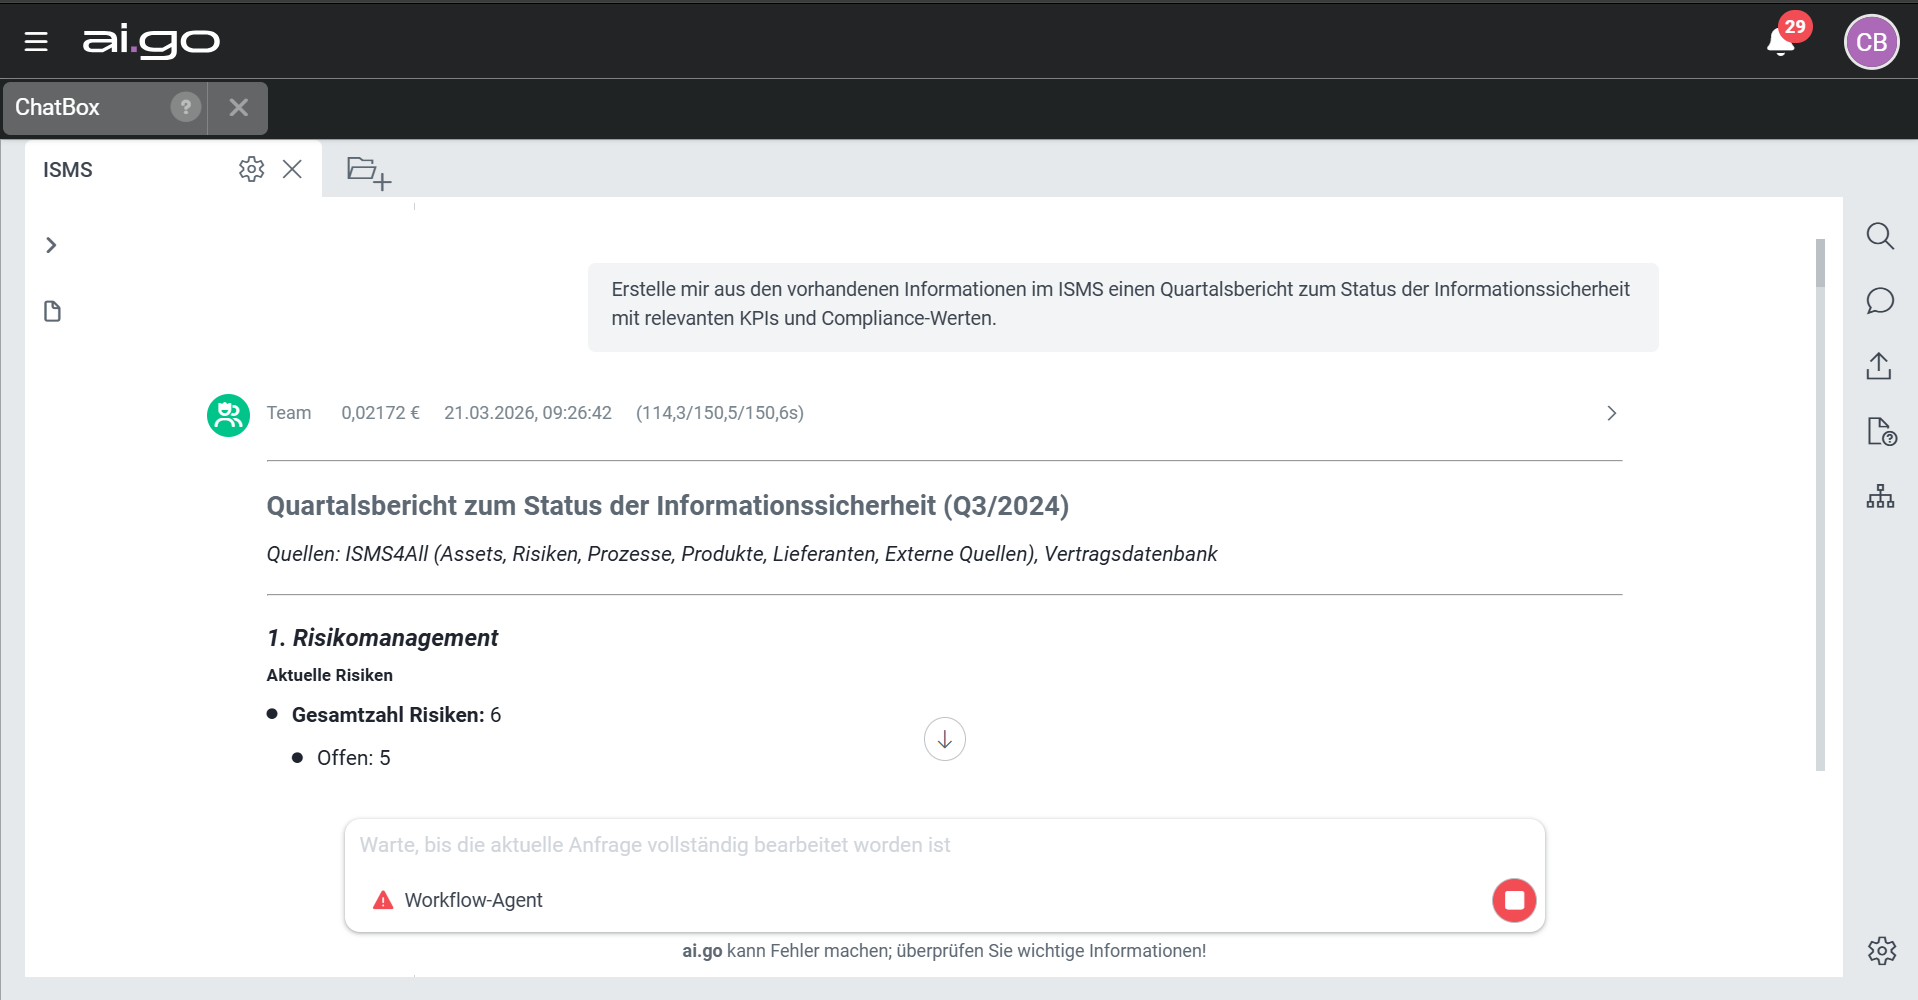1918x1000 pixels.
Task: Click the chat vertical scrollbar
Action: tap(1820, 500)
